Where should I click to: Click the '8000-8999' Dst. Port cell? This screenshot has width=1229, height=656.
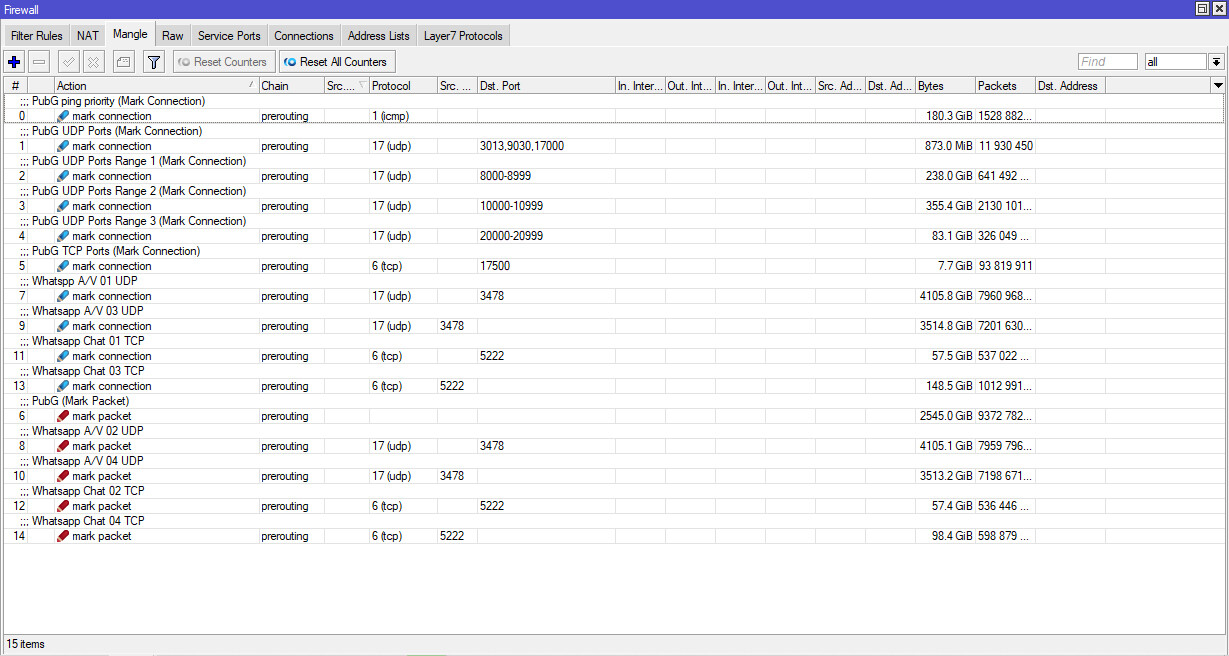[546, 176]
